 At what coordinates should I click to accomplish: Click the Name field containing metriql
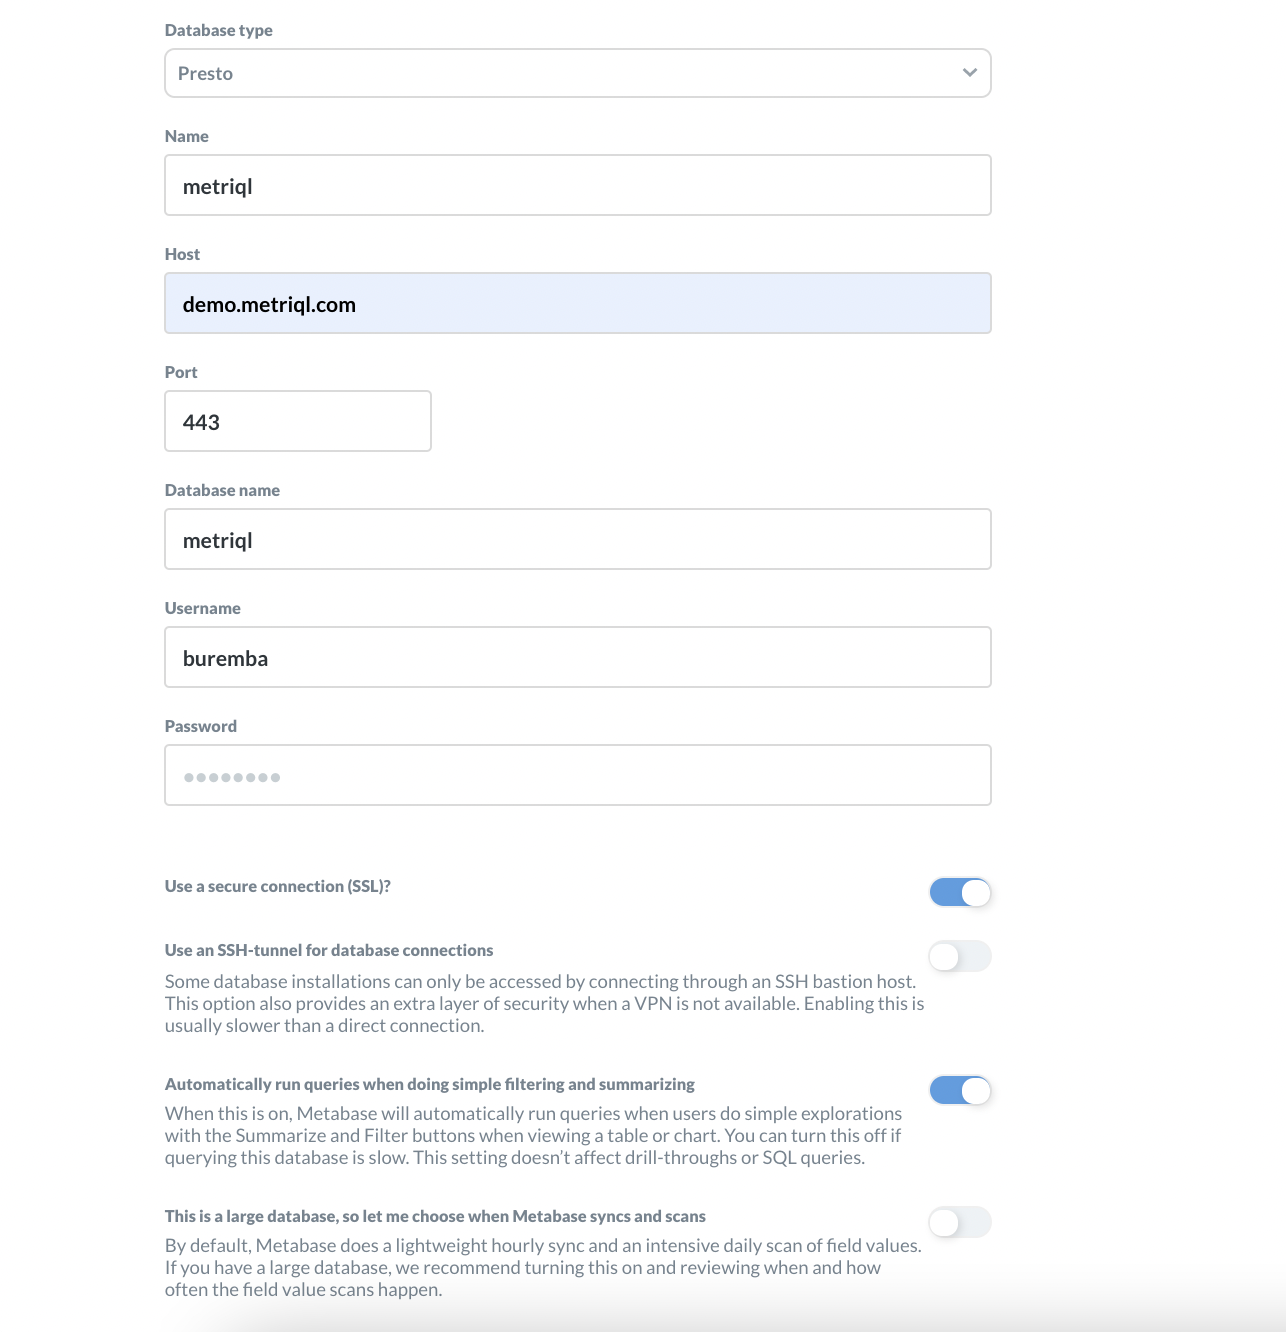click(577, 185)
